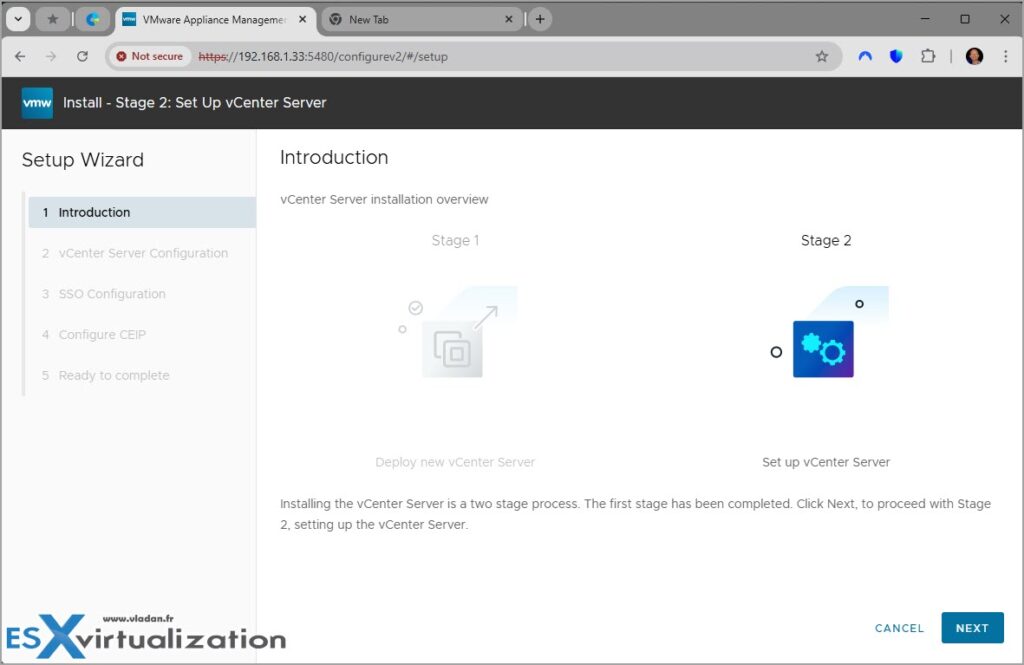Click NEXT to proceed with Stage 2
This screenshot has height=665, width=1024.
971,628
